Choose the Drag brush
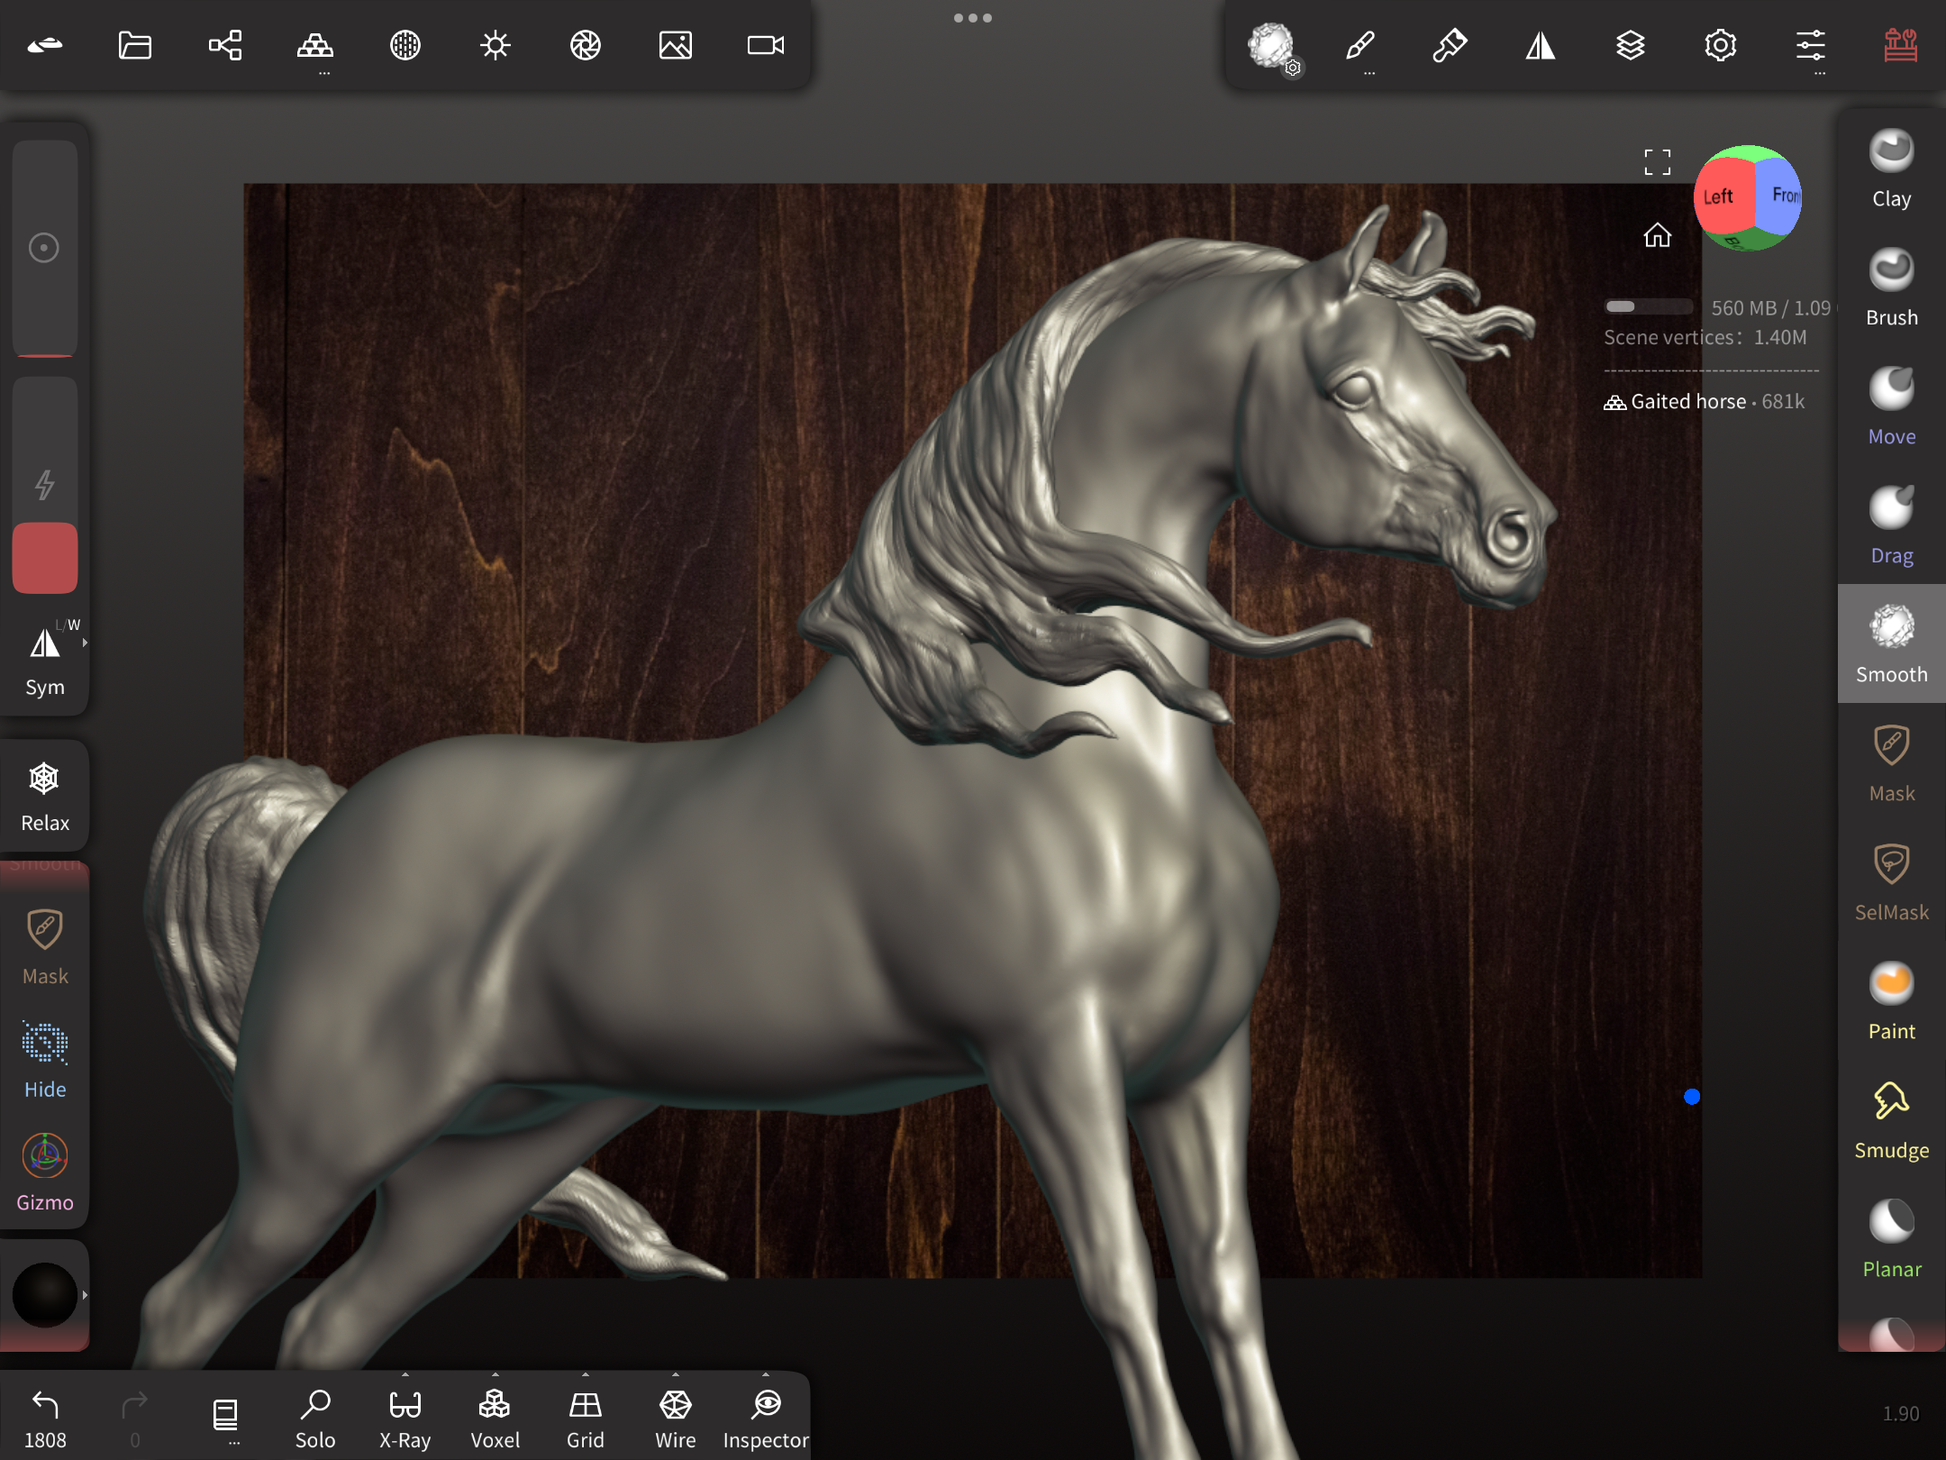Image resolution: width=1946 pixels, height=1460 pixels. tap(1890, 526)
